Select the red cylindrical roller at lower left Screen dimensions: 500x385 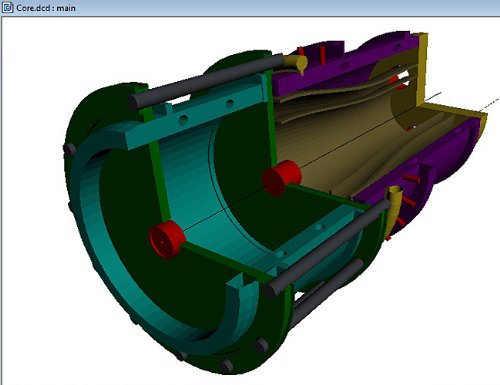pos(167,239)
